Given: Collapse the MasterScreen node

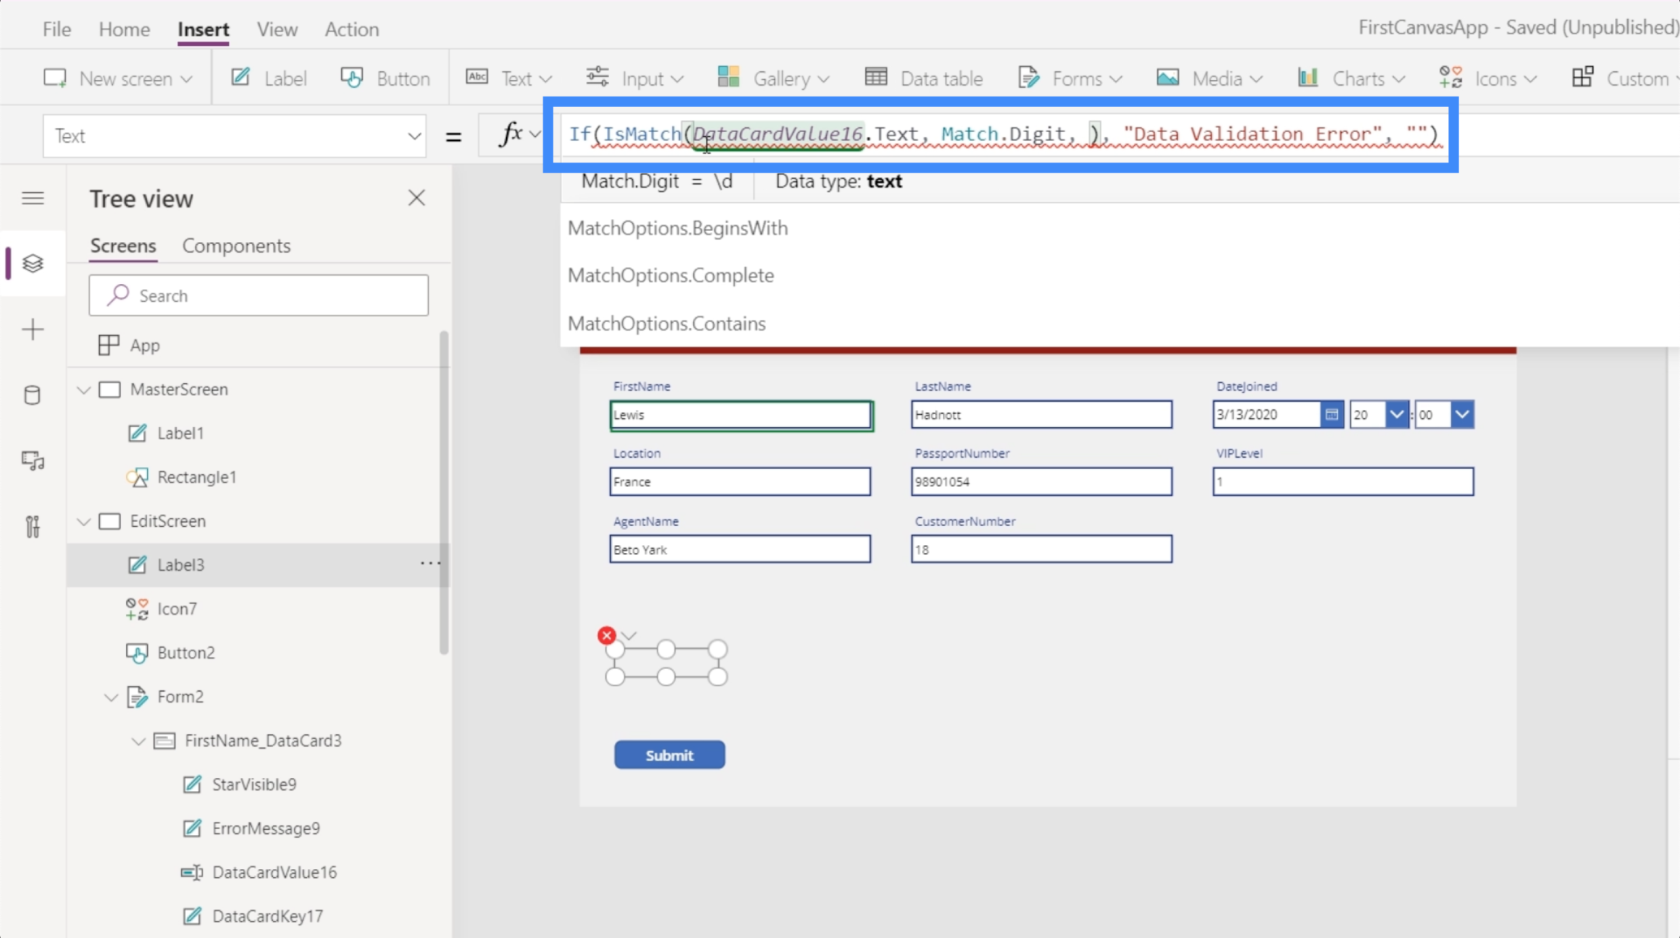Looking at the screenshot, I should coord(84,390).
